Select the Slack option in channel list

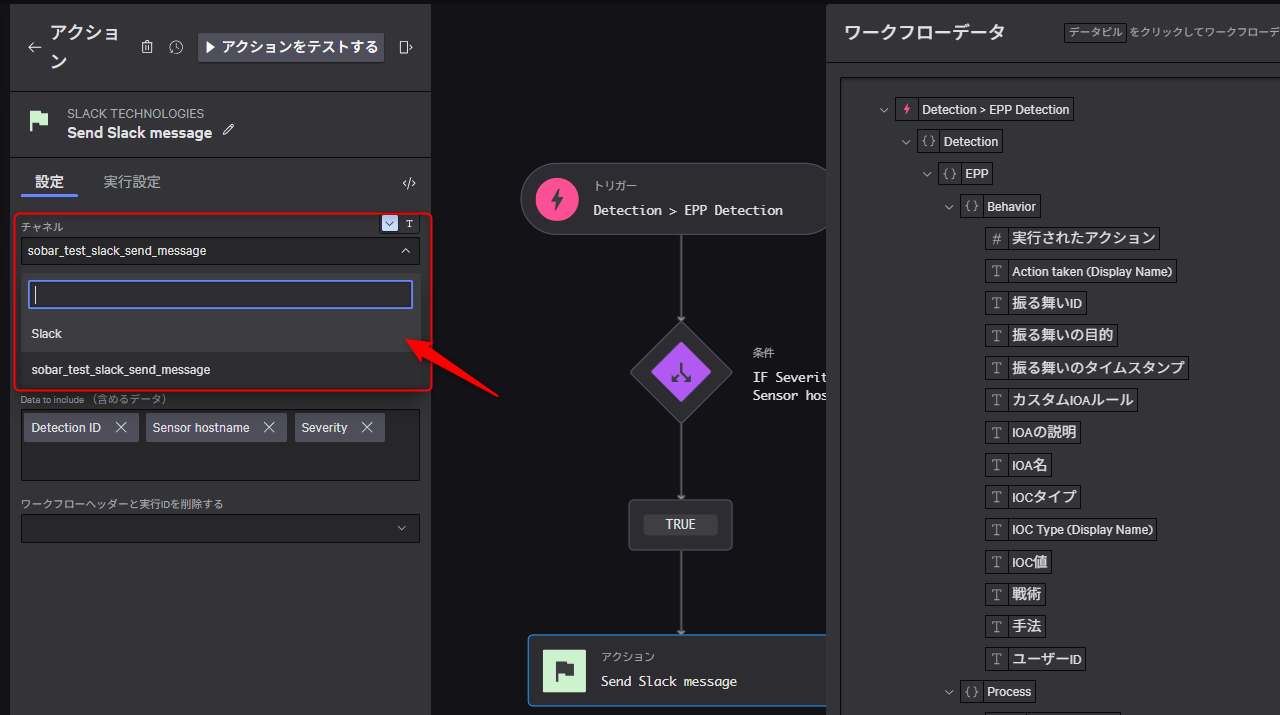[220, 334]
